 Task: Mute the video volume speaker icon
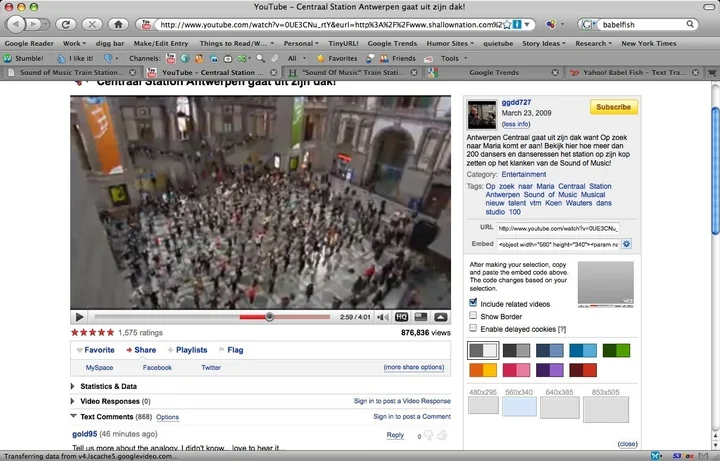[x=382, y=317]
